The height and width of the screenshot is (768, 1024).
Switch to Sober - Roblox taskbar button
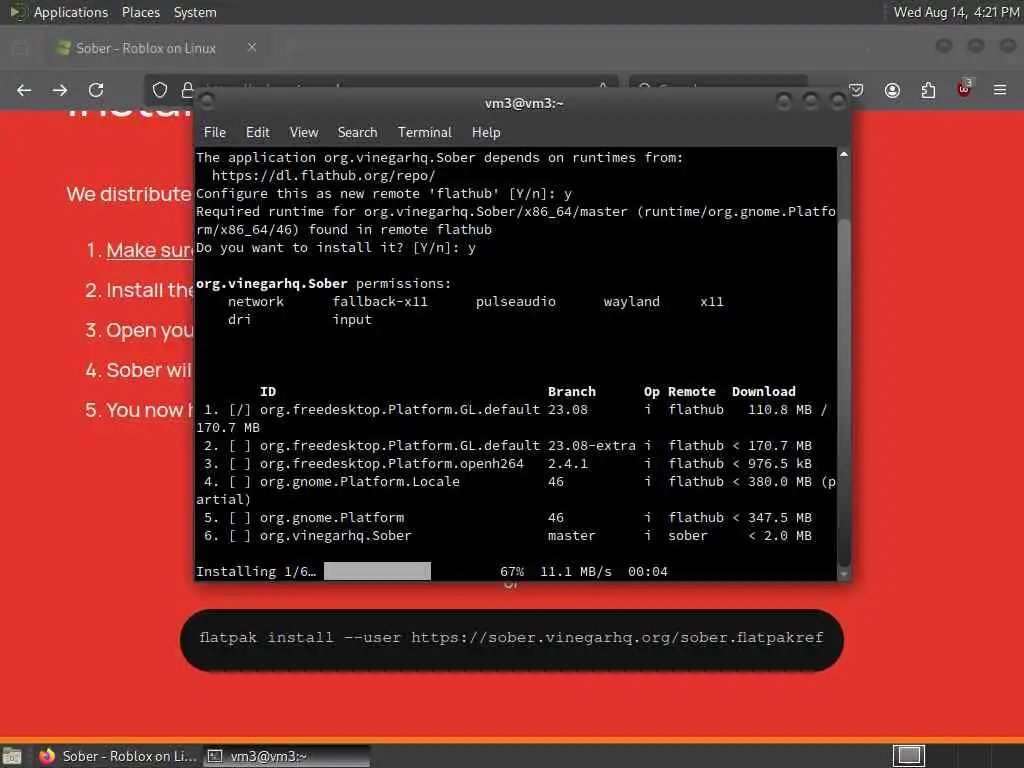point(117,756)
